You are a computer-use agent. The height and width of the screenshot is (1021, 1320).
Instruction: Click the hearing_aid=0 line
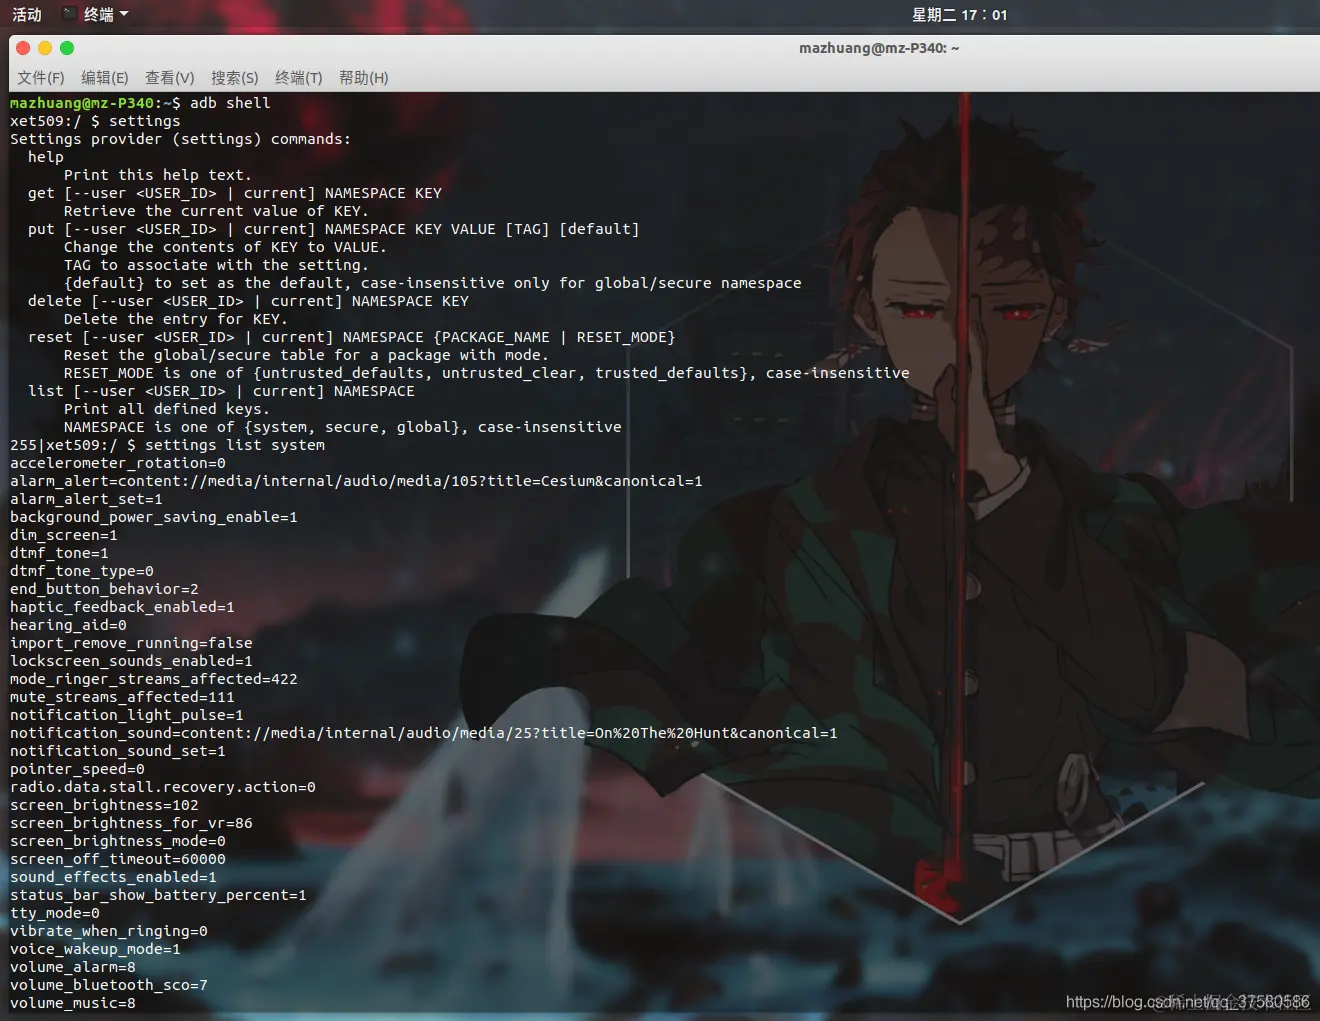(68, 625)
